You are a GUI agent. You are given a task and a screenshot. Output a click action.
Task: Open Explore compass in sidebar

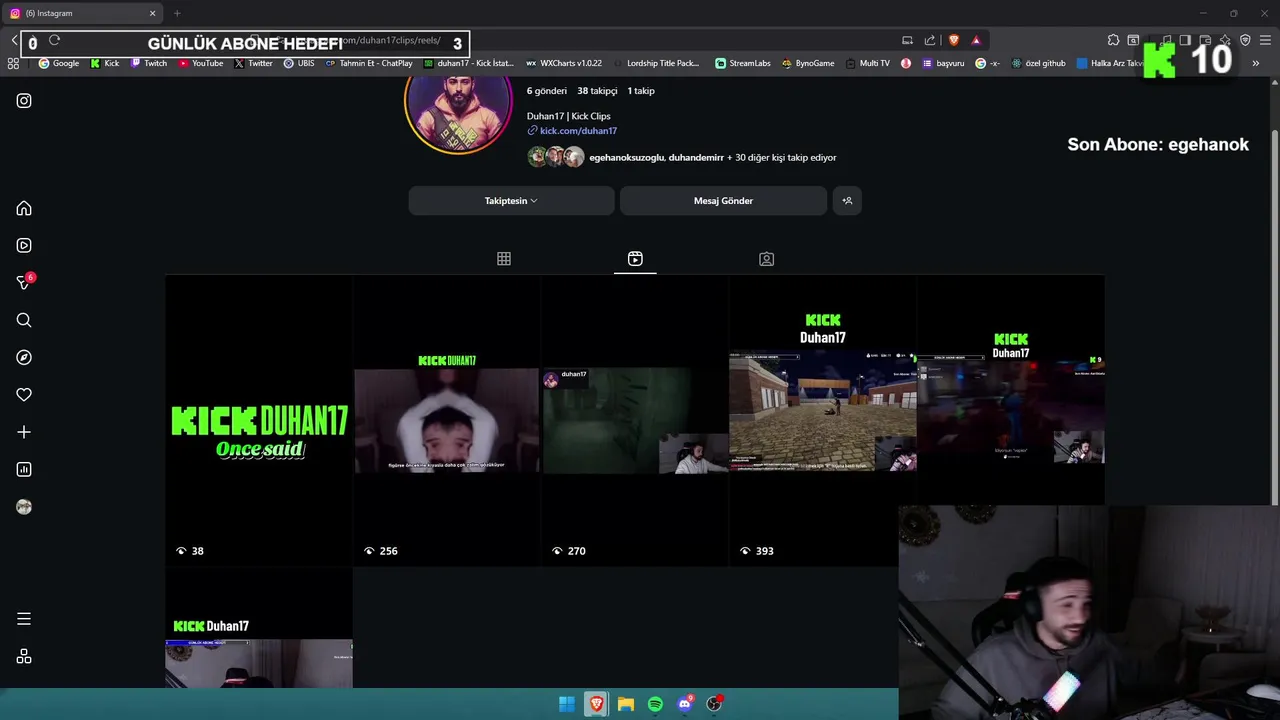coord(24,357)
